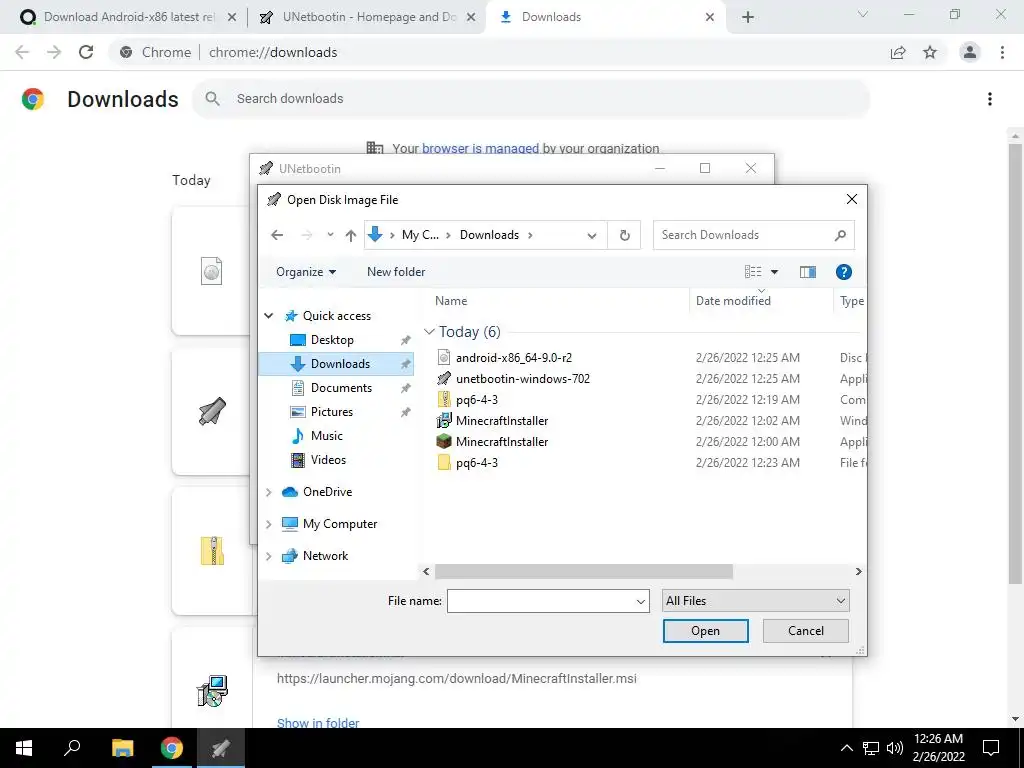The image size is (1024, 768).
Task: Open Desktop in Quick access
Action: point(332,340)
